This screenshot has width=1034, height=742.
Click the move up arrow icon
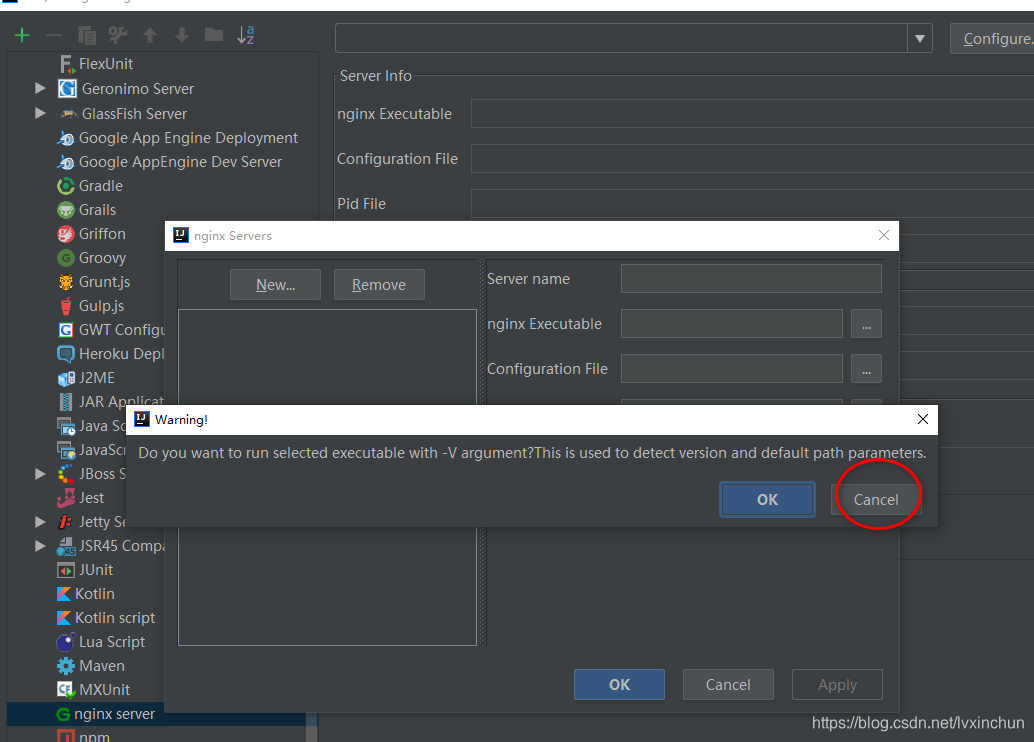(x=150, y=35)
